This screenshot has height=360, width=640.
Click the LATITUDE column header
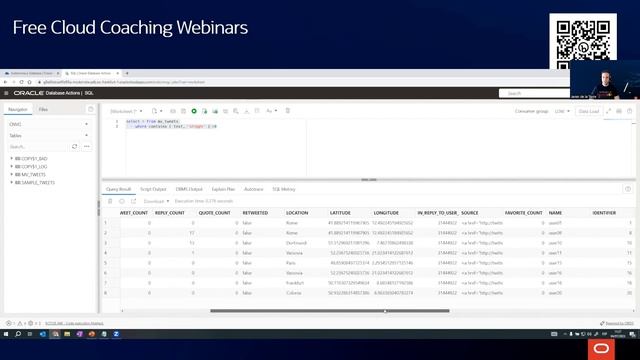(340, 213)
